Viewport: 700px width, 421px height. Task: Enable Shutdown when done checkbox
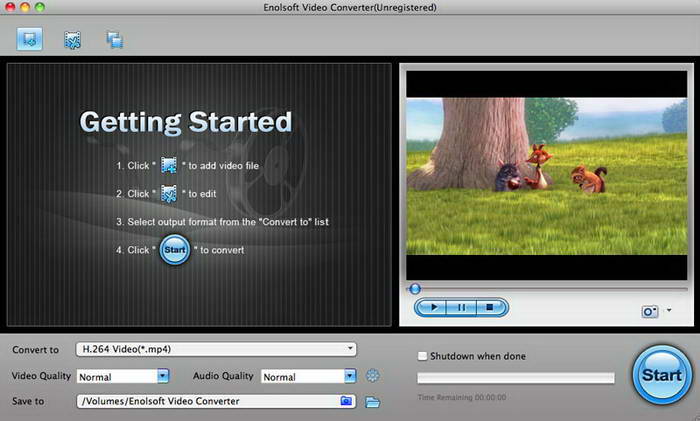pos(422,356)
